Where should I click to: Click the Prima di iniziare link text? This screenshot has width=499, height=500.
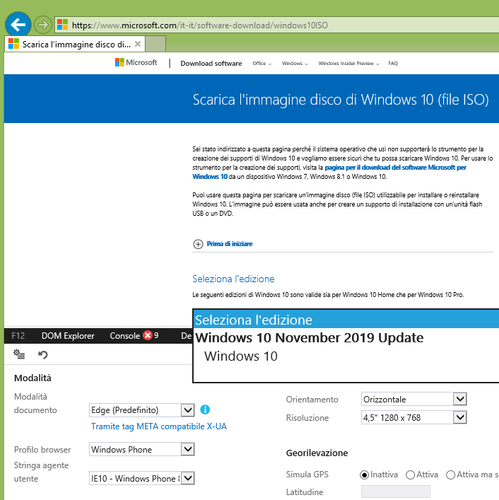(229, 244)
